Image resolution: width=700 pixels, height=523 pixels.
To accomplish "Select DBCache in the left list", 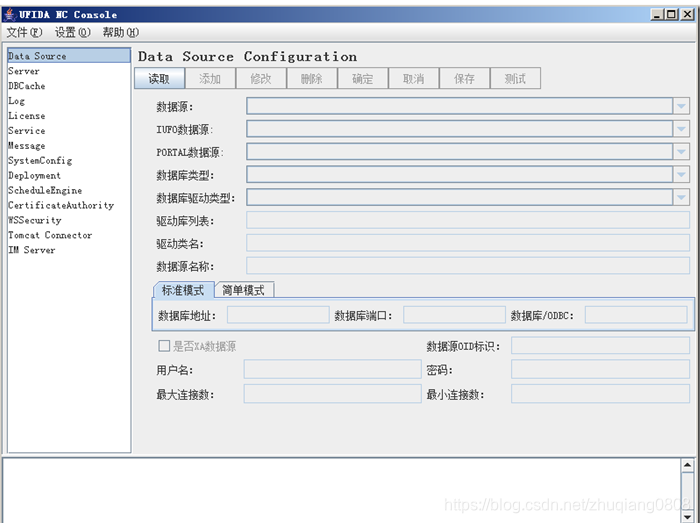I will click(x=69, y=86).
